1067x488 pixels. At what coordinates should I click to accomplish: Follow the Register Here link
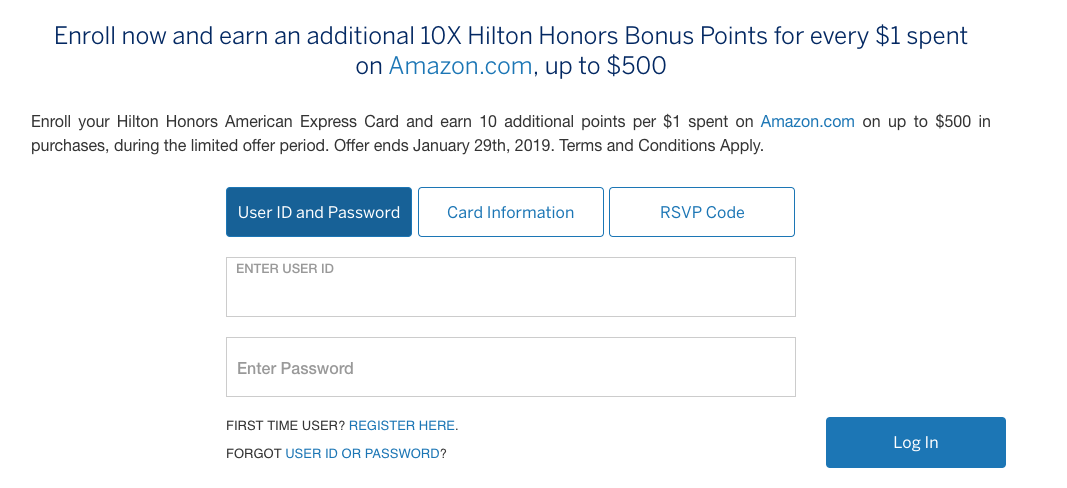401,425
